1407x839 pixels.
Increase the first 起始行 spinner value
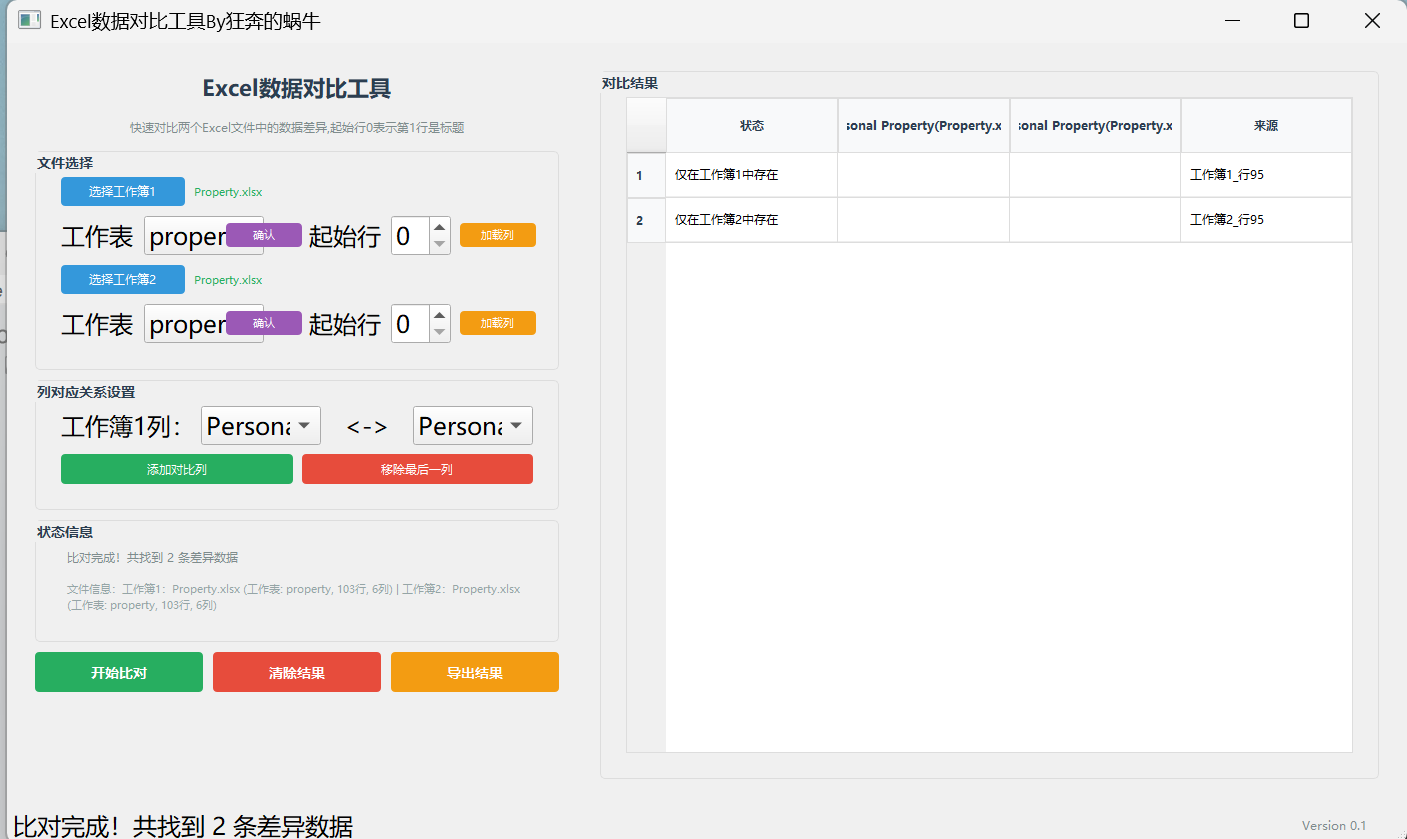pyautogui.click(x=439, y=228)
